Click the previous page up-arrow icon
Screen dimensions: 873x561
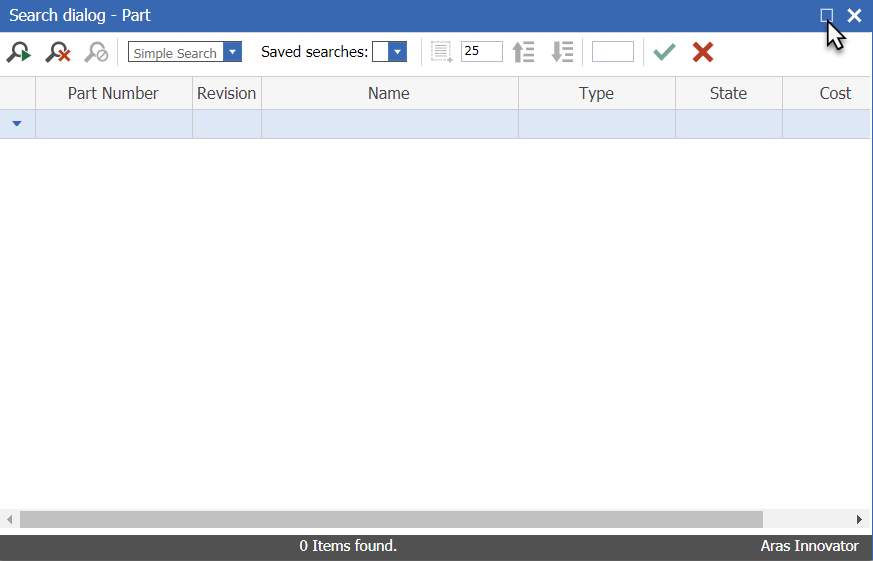point(523,52)
